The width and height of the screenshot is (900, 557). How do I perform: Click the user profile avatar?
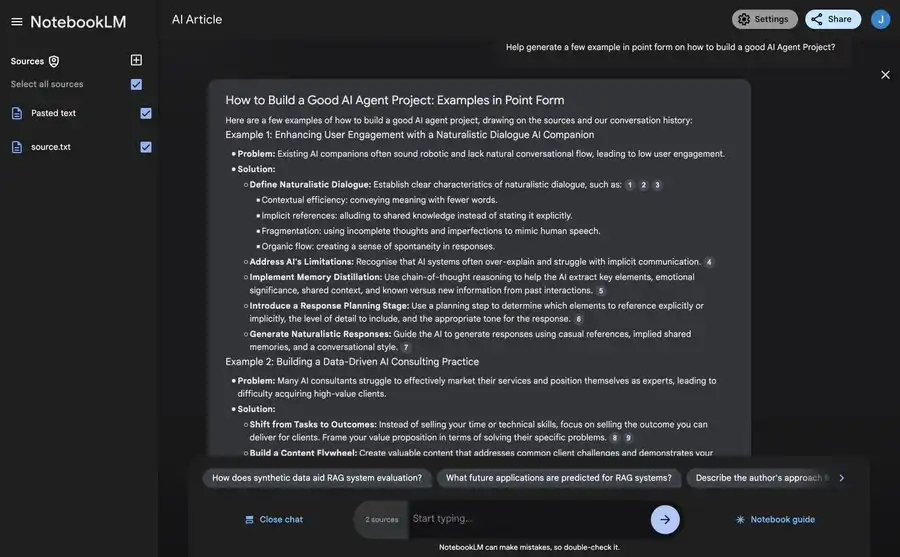[880, 19]
